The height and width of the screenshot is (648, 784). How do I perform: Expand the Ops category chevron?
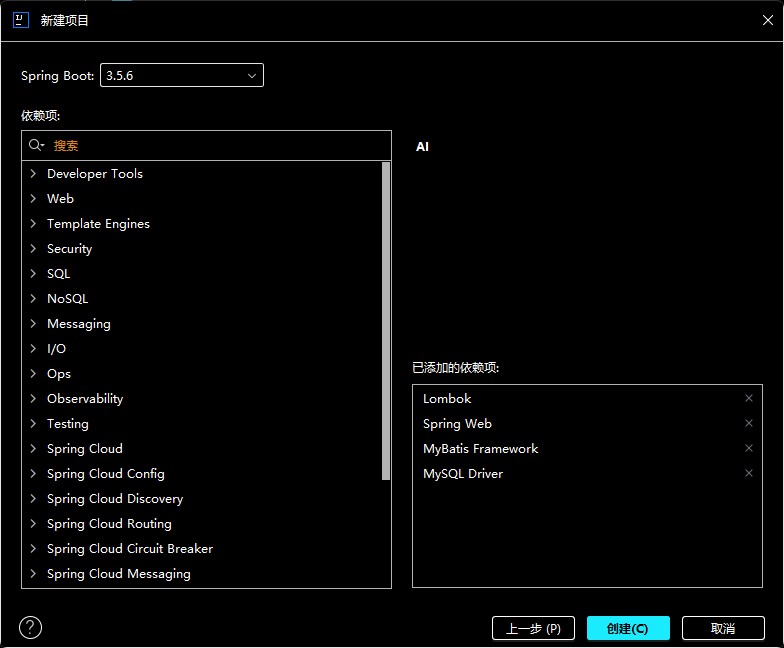[33, 374]
